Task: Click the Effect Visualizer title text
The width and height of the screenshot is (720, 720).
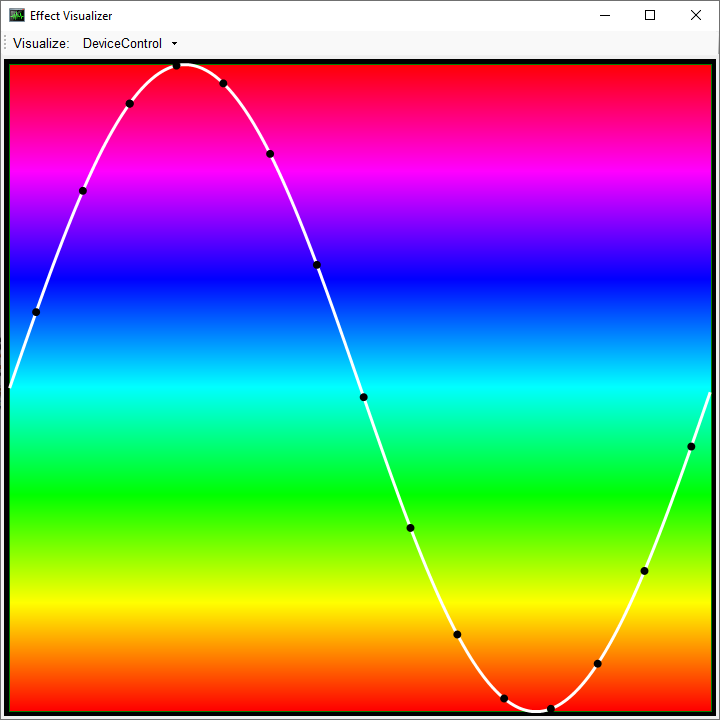Action: pos(71,16)
